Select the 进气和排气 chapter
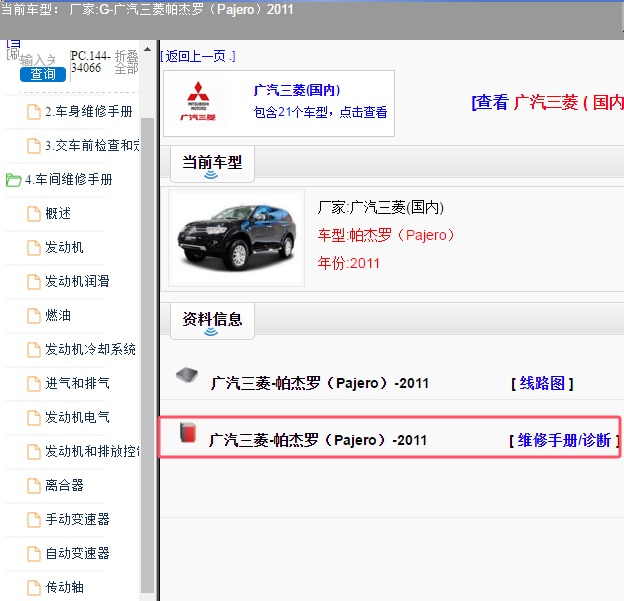 (x=77, y=383)
